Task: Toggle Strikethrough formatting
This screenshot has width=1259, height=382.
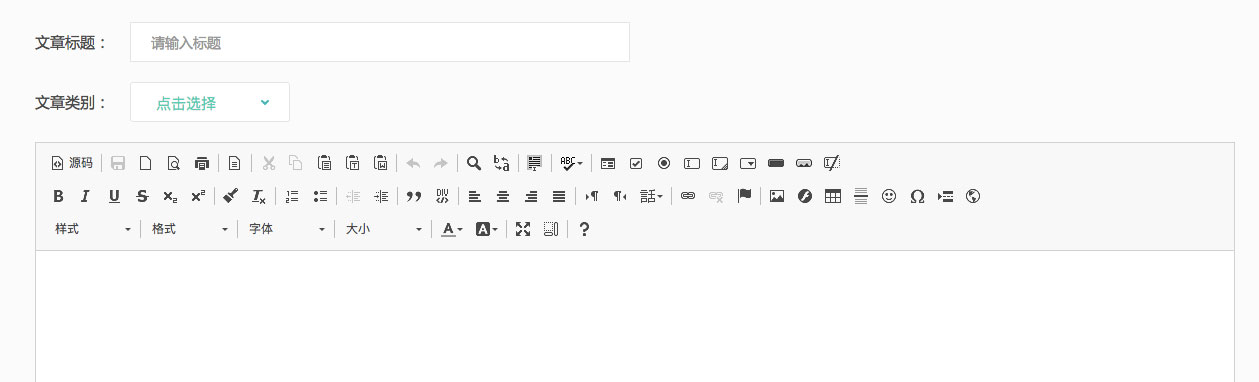Action: 142,196
